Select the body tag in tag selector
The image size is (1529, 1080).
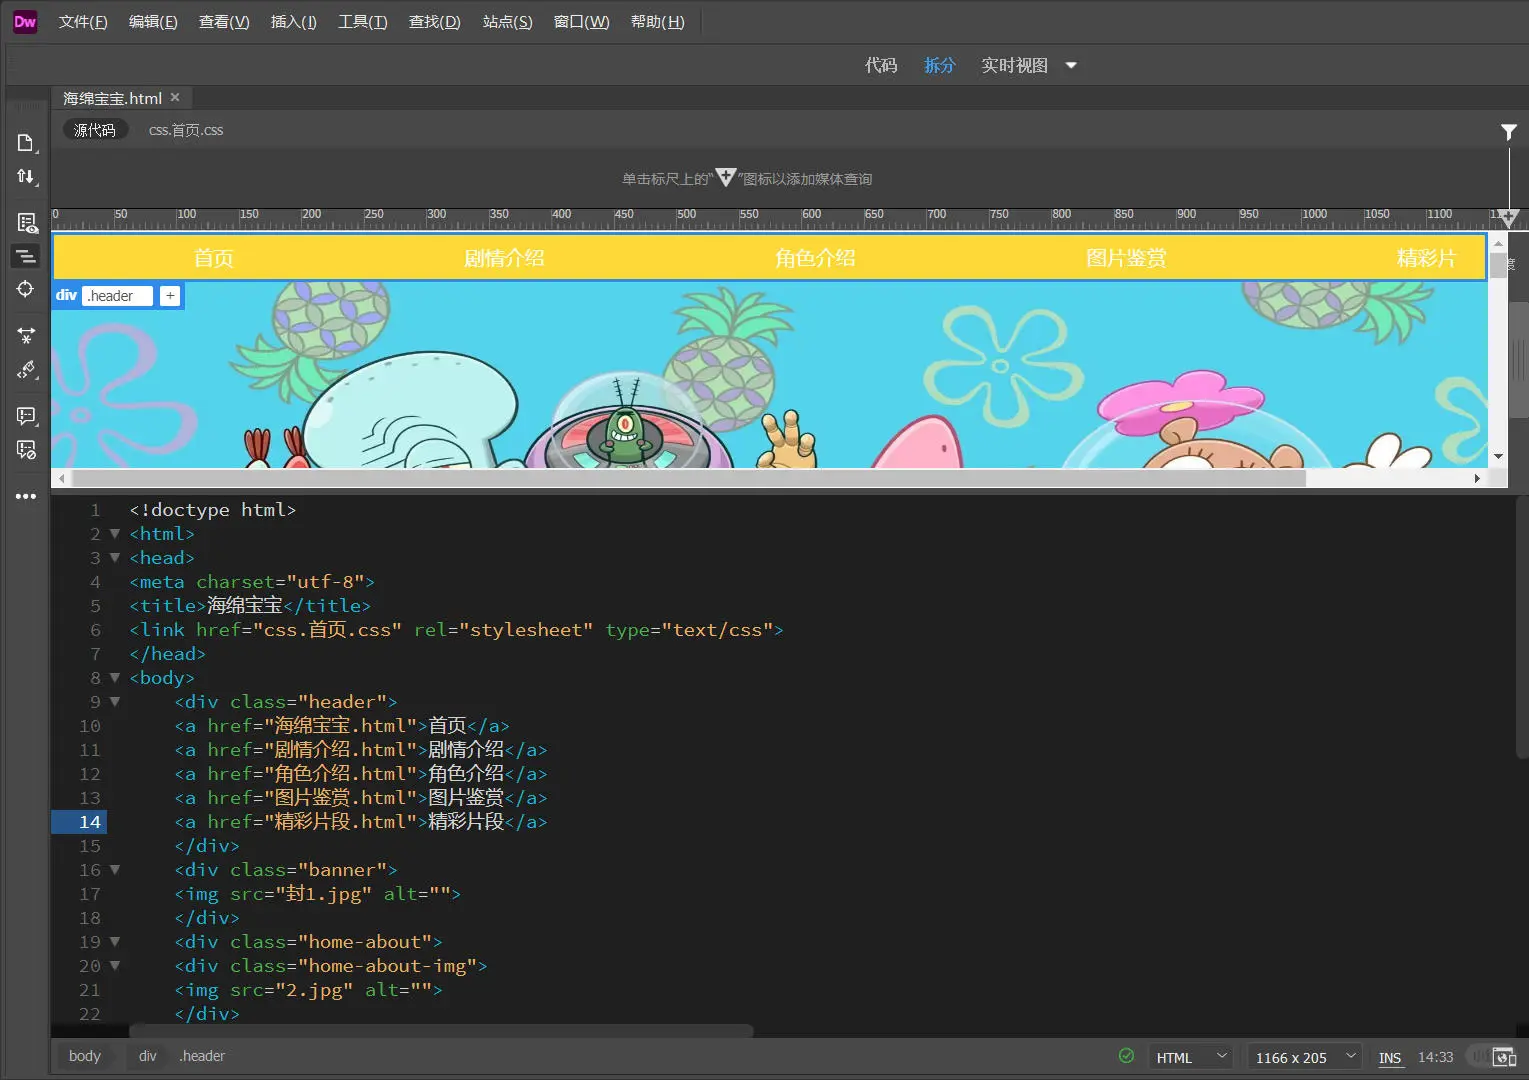(x=85, y=1056)
